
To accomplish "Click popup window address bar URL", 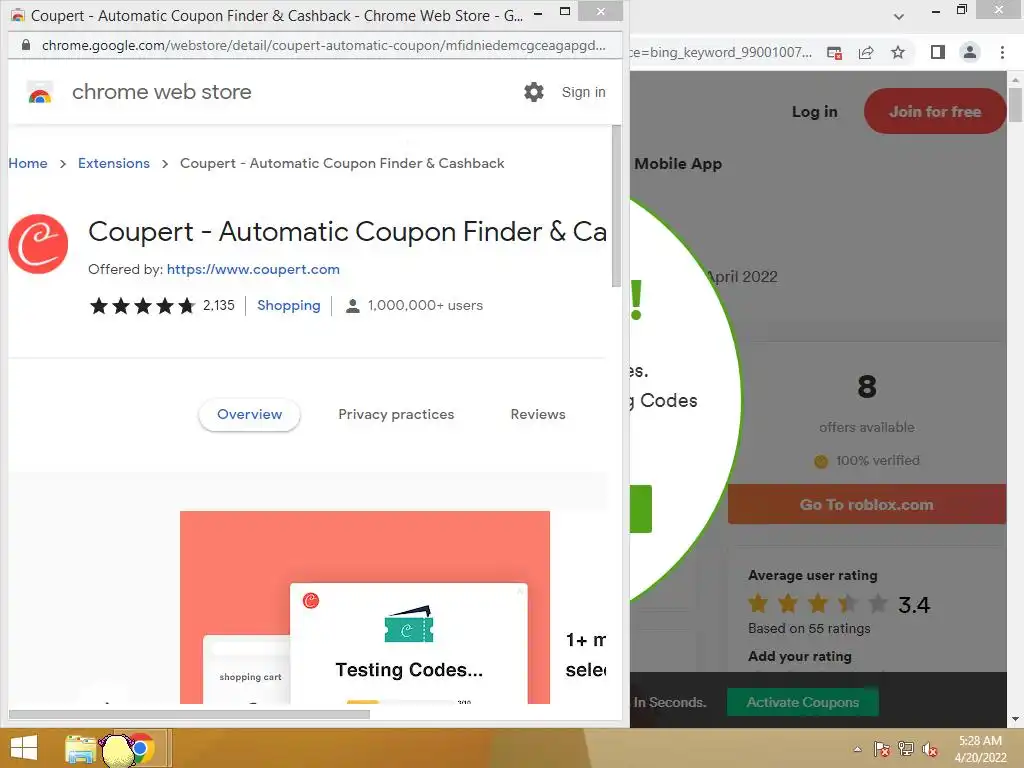I will (323, 45).
